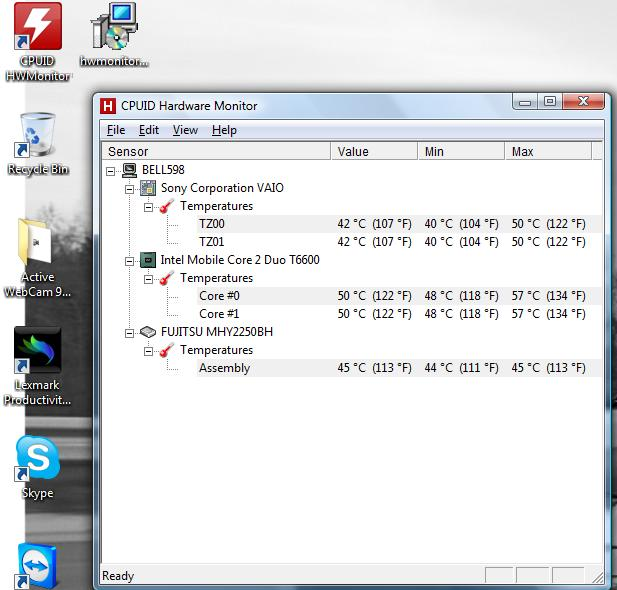
Task: Select the TZ00 sensor row
Action: (x=399, y=224)
